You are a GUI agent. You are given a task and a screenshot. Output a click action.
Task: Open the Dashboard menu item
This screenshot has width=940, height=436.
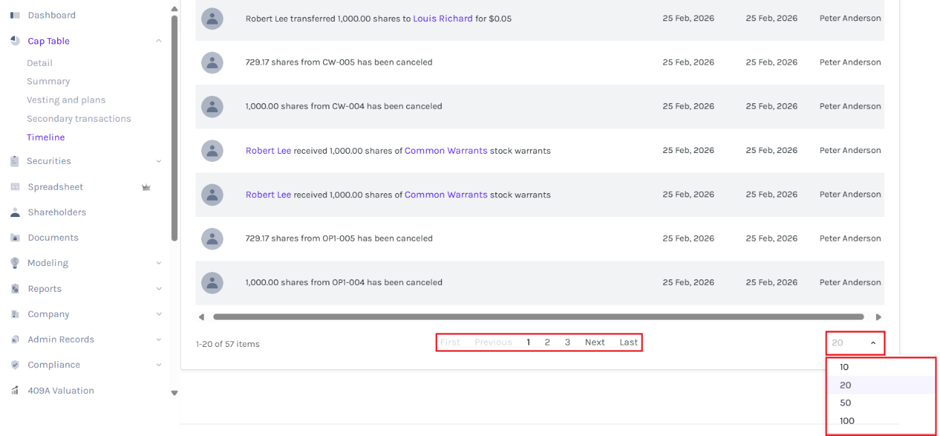click(x=52, y=15)
